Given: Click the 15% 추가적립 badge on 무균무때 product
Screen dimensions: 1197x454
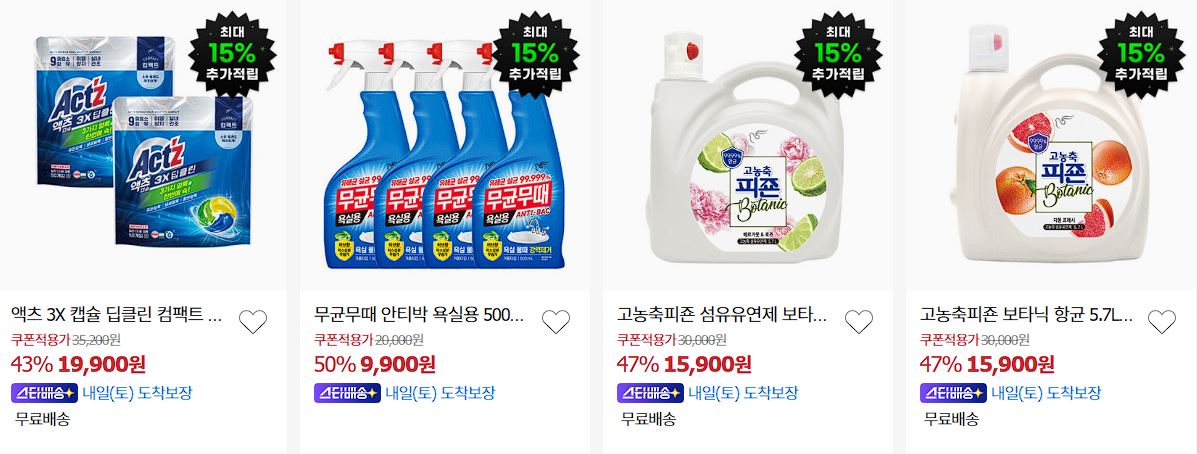Looking at the screenshot, I should 536,53.
